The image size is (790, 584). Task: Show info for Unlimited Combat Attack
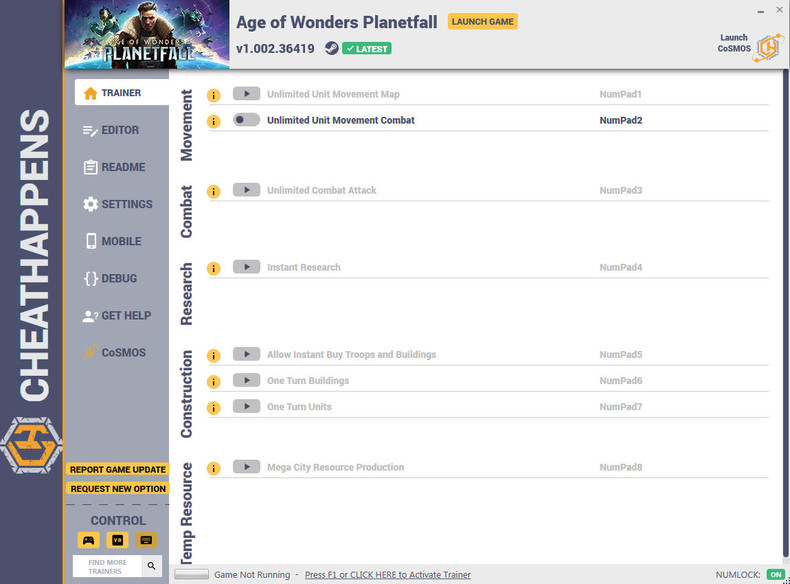214,191
